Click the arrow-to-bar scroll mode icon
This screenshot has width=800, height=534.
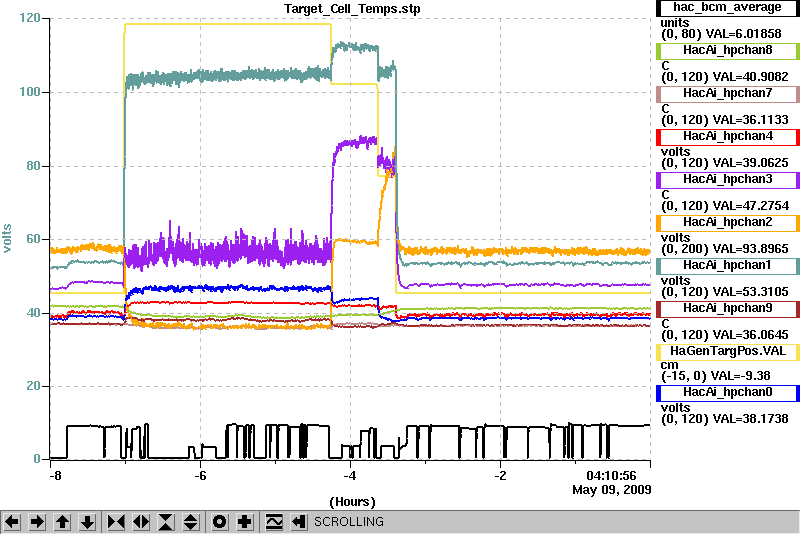[x=298, y=522]
